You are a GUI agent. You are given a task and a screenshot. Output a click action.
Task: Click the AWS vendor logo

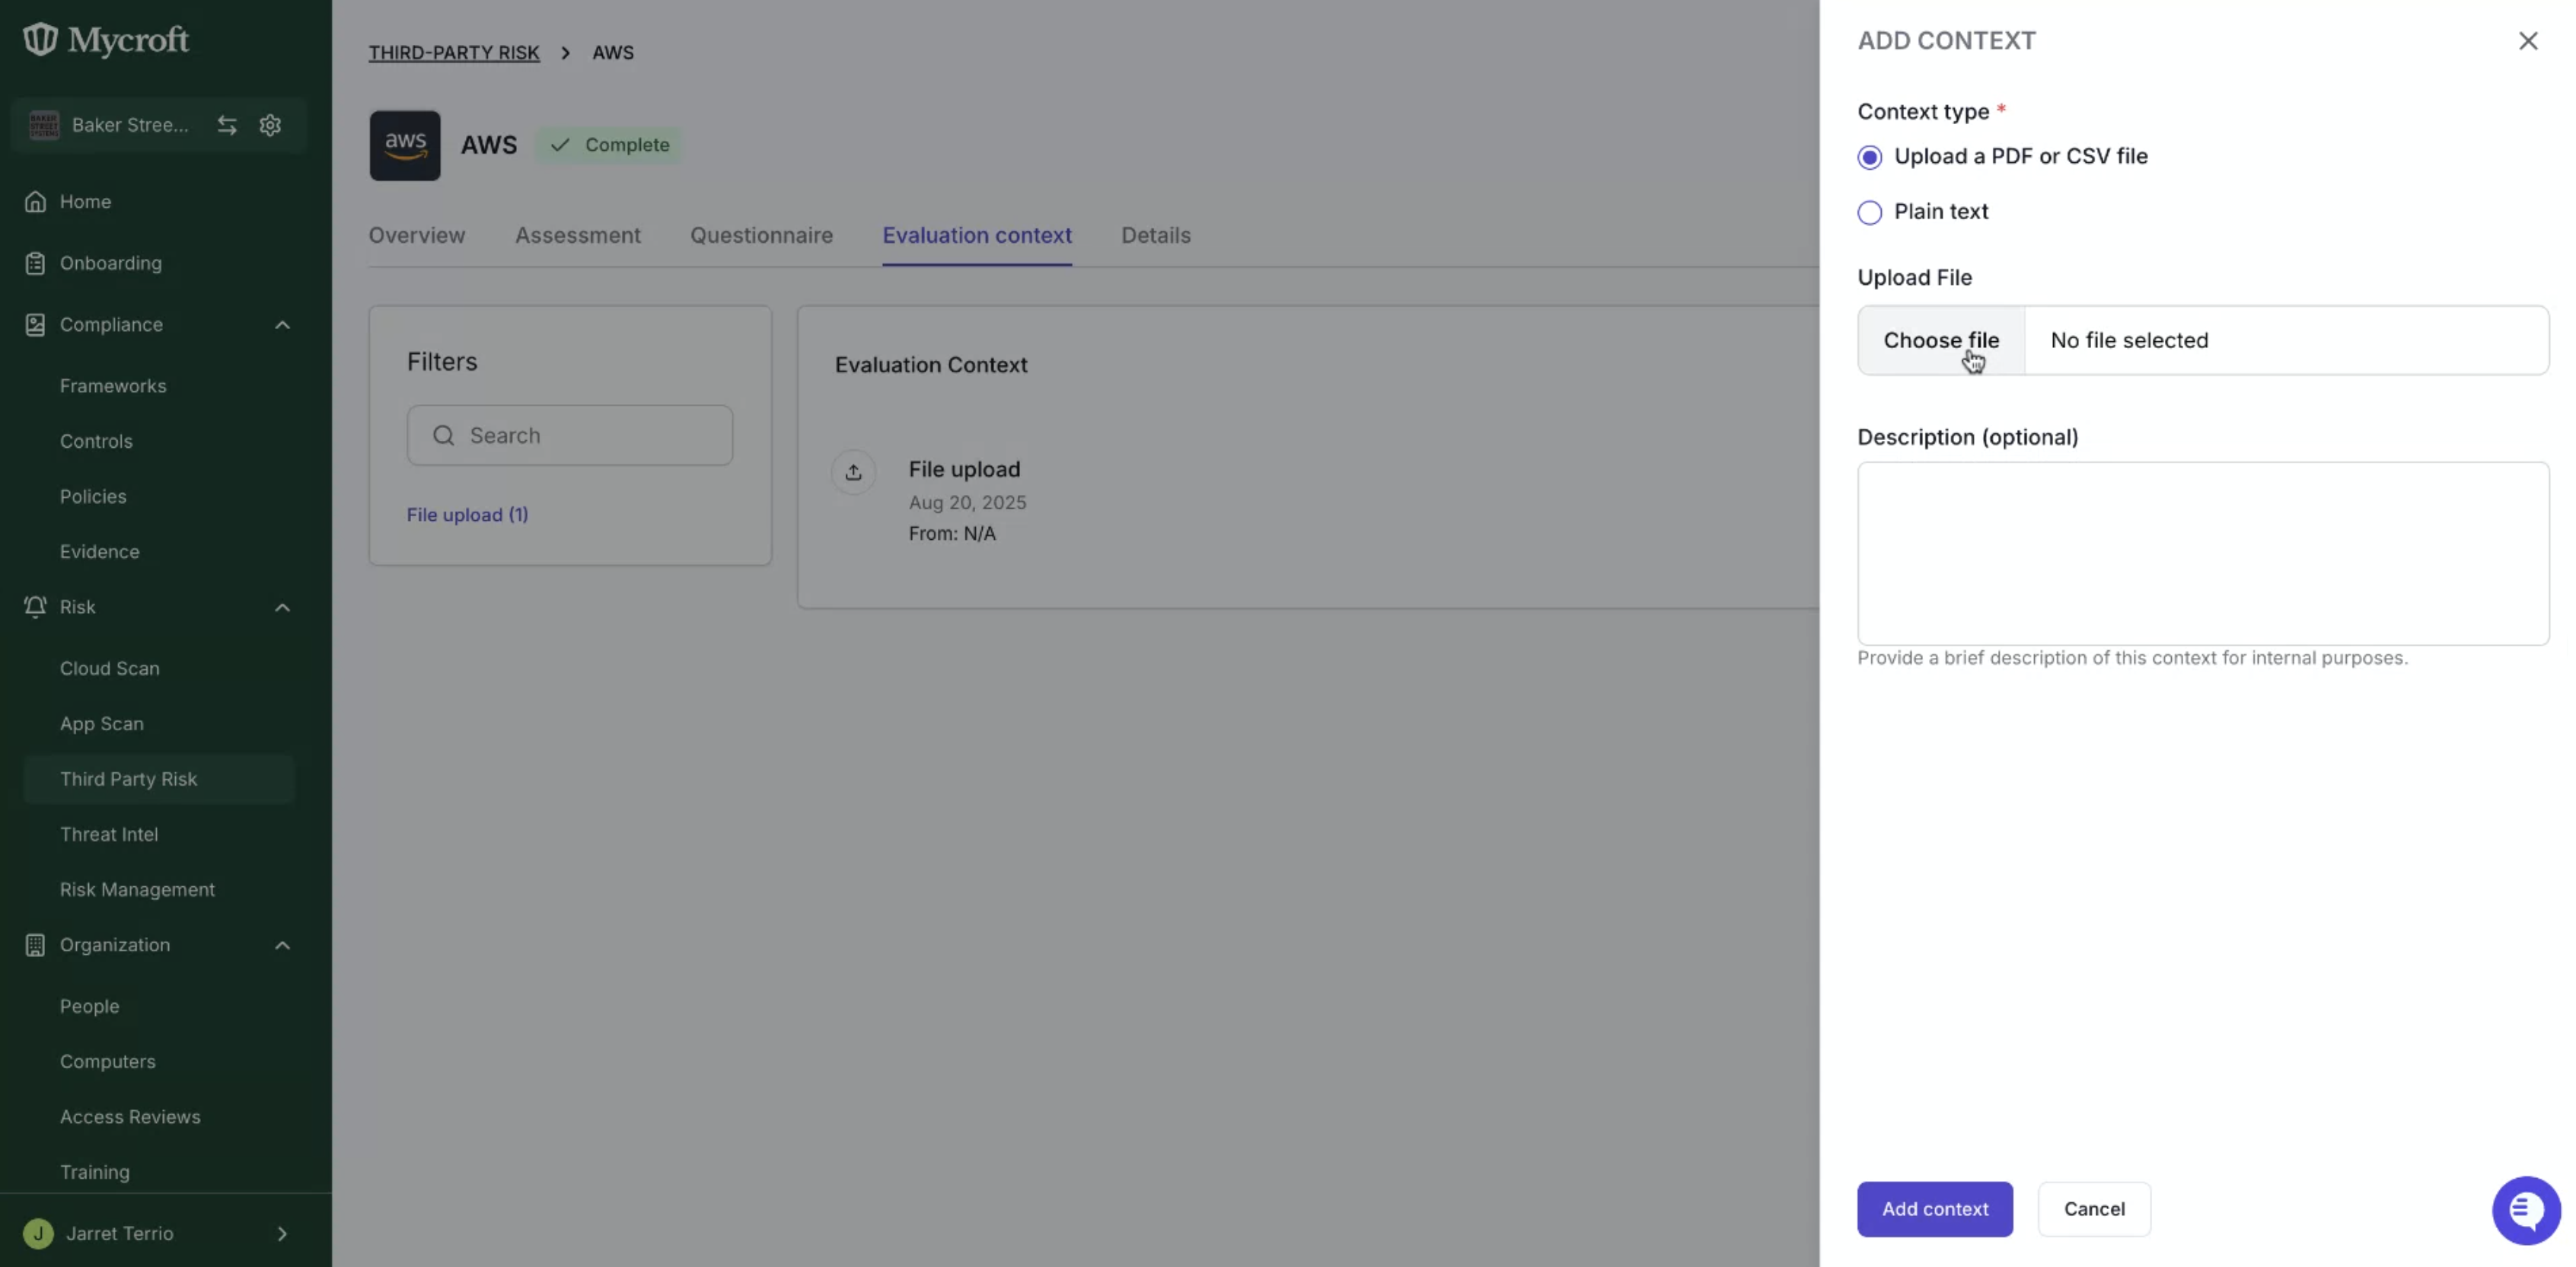pyautogui.click(x=405, y=145)
